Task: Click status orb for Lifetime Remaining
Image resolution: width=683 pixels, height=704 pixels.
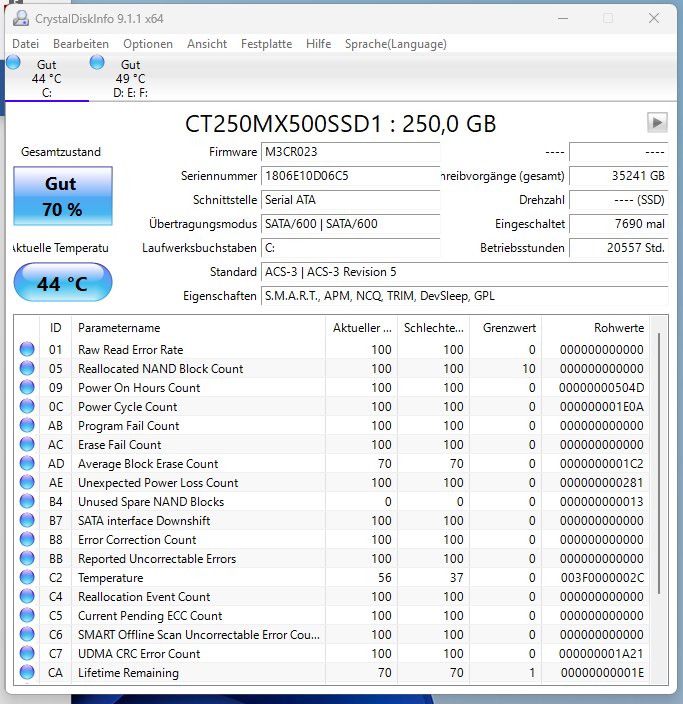Action: click(27, 672)
